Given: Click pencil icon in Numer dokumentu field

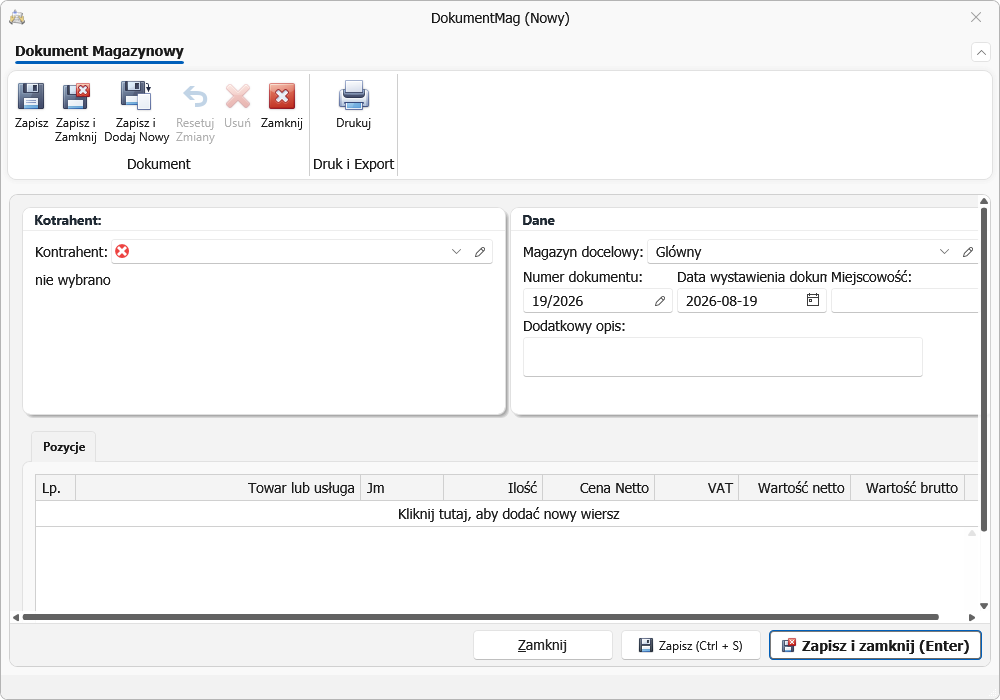Looking at the screenshot, I should (x=660, y=301).
